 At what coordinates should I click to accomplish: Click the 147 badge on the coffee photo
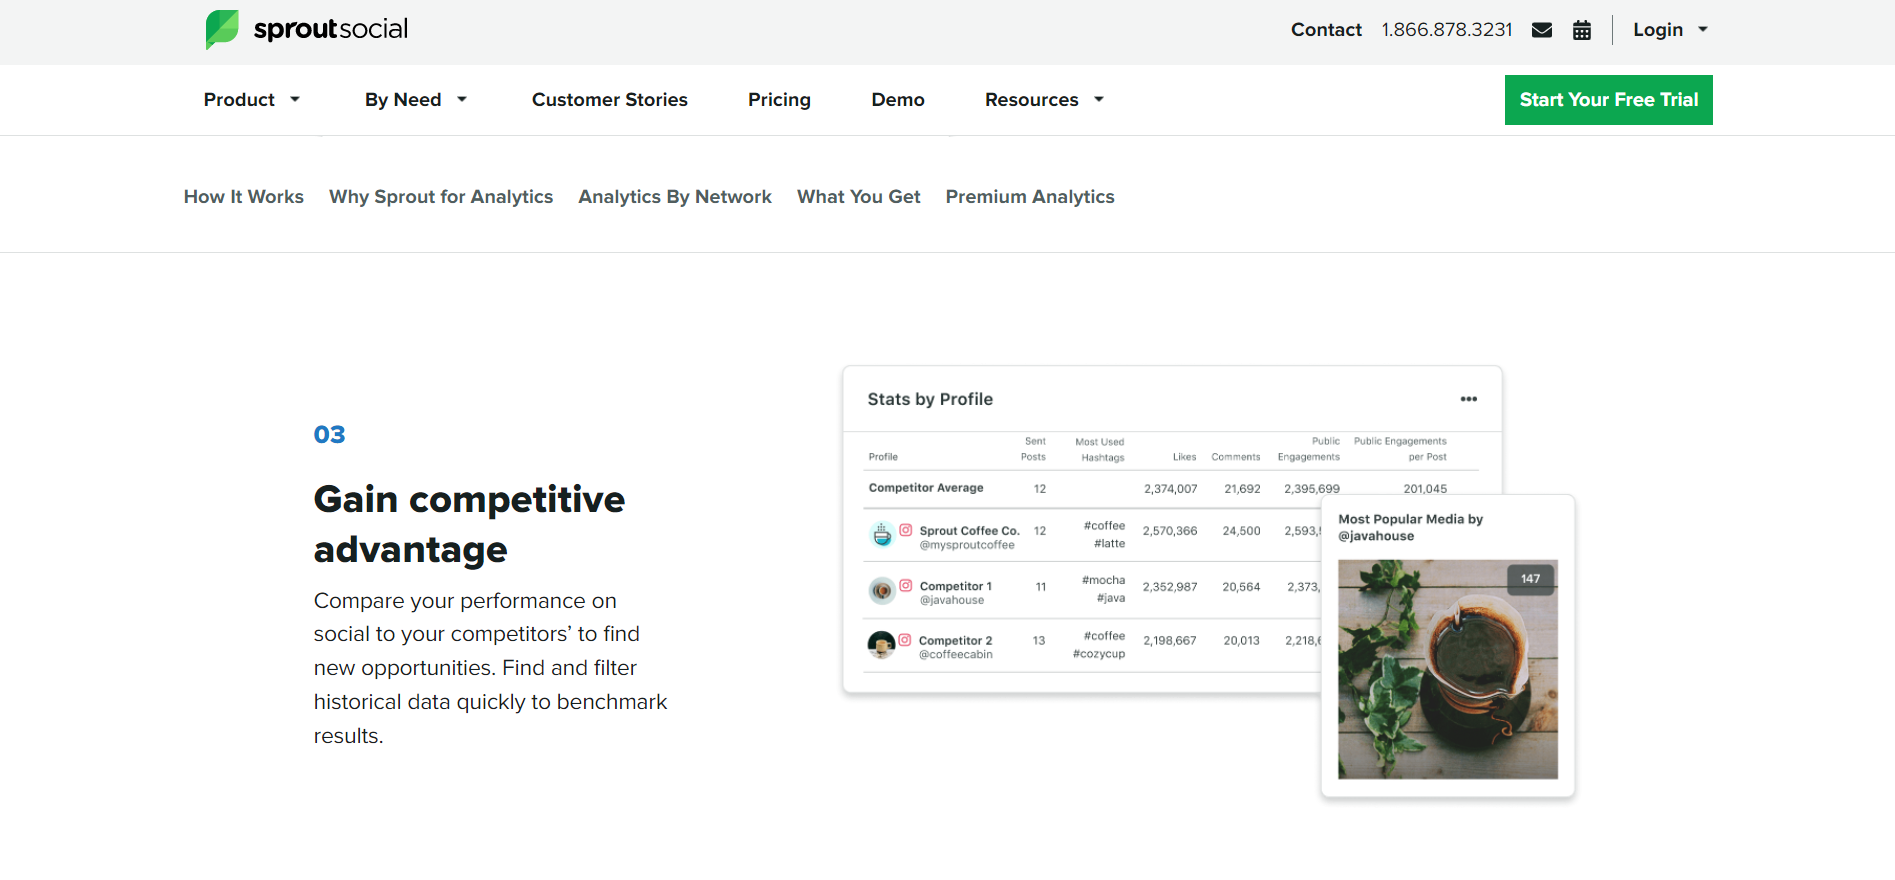(x=1531, y=579)
